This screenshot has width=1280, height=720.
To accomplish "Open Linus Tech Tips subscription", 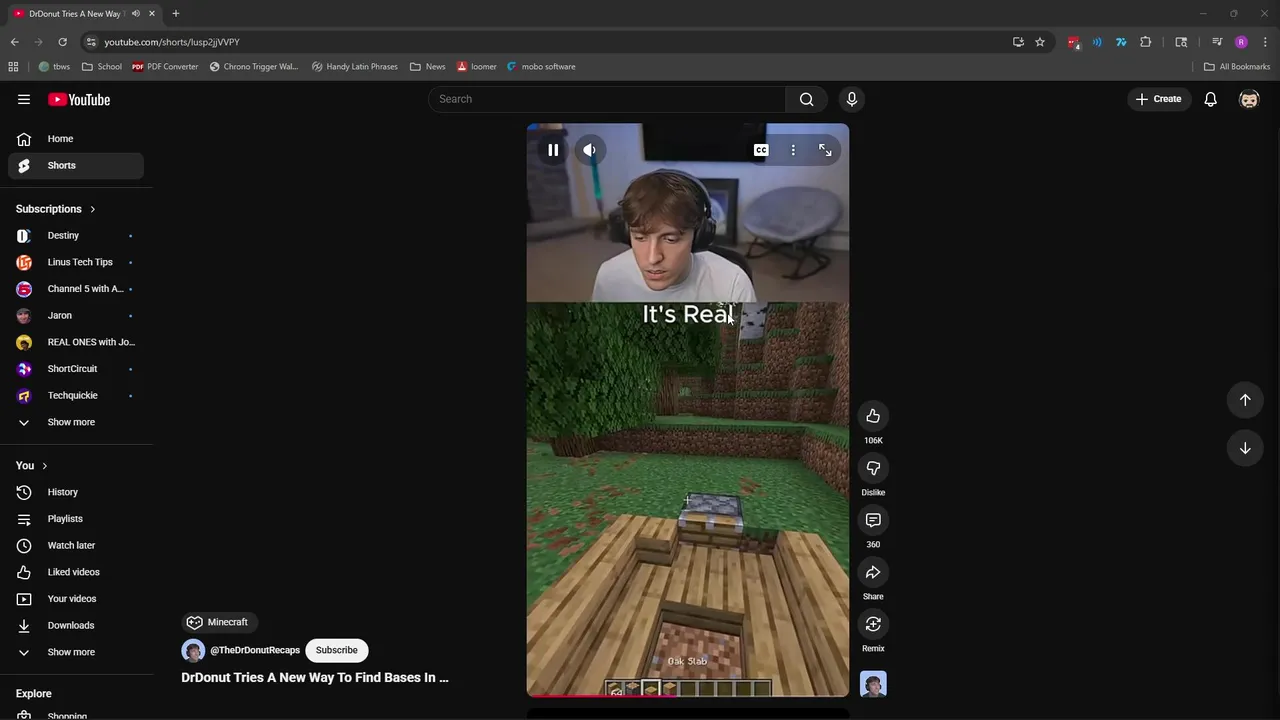I will point(76,262).
